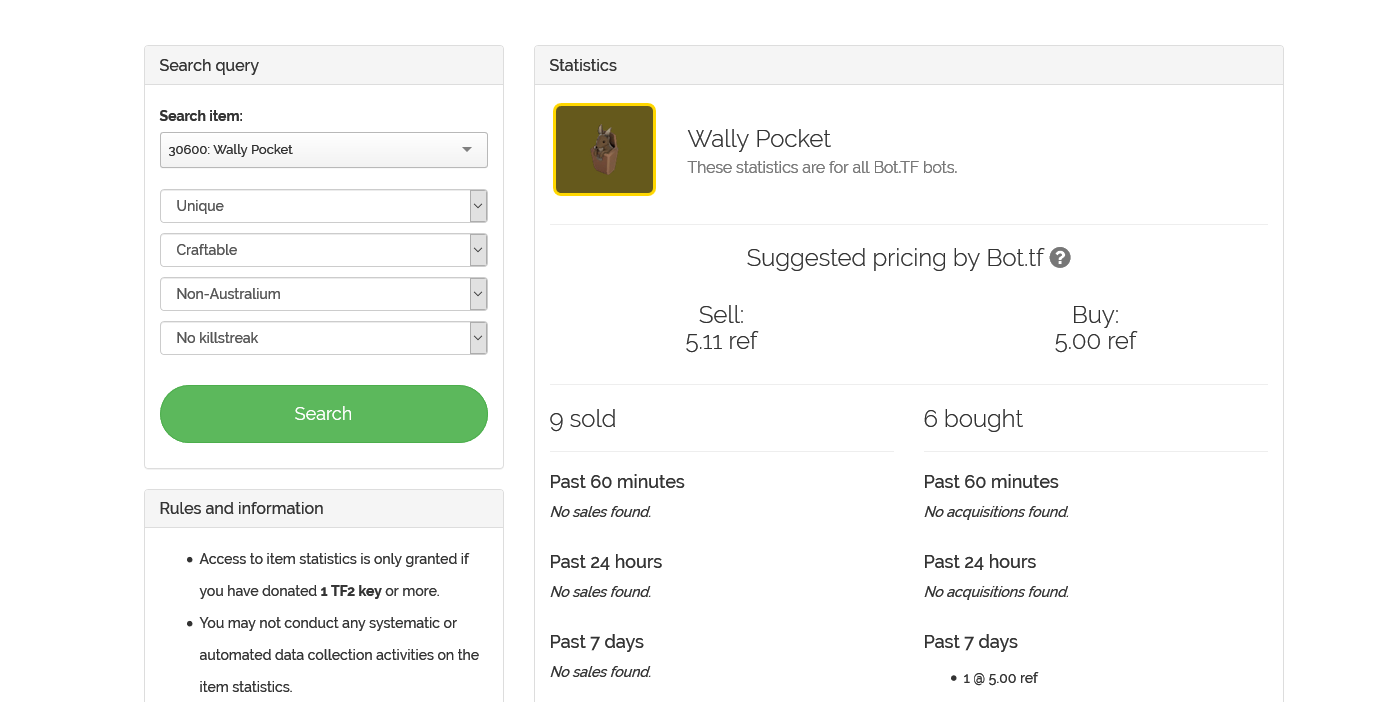
Task: Click the Wally Pocket item image
Action: click(x=604, y=150)
